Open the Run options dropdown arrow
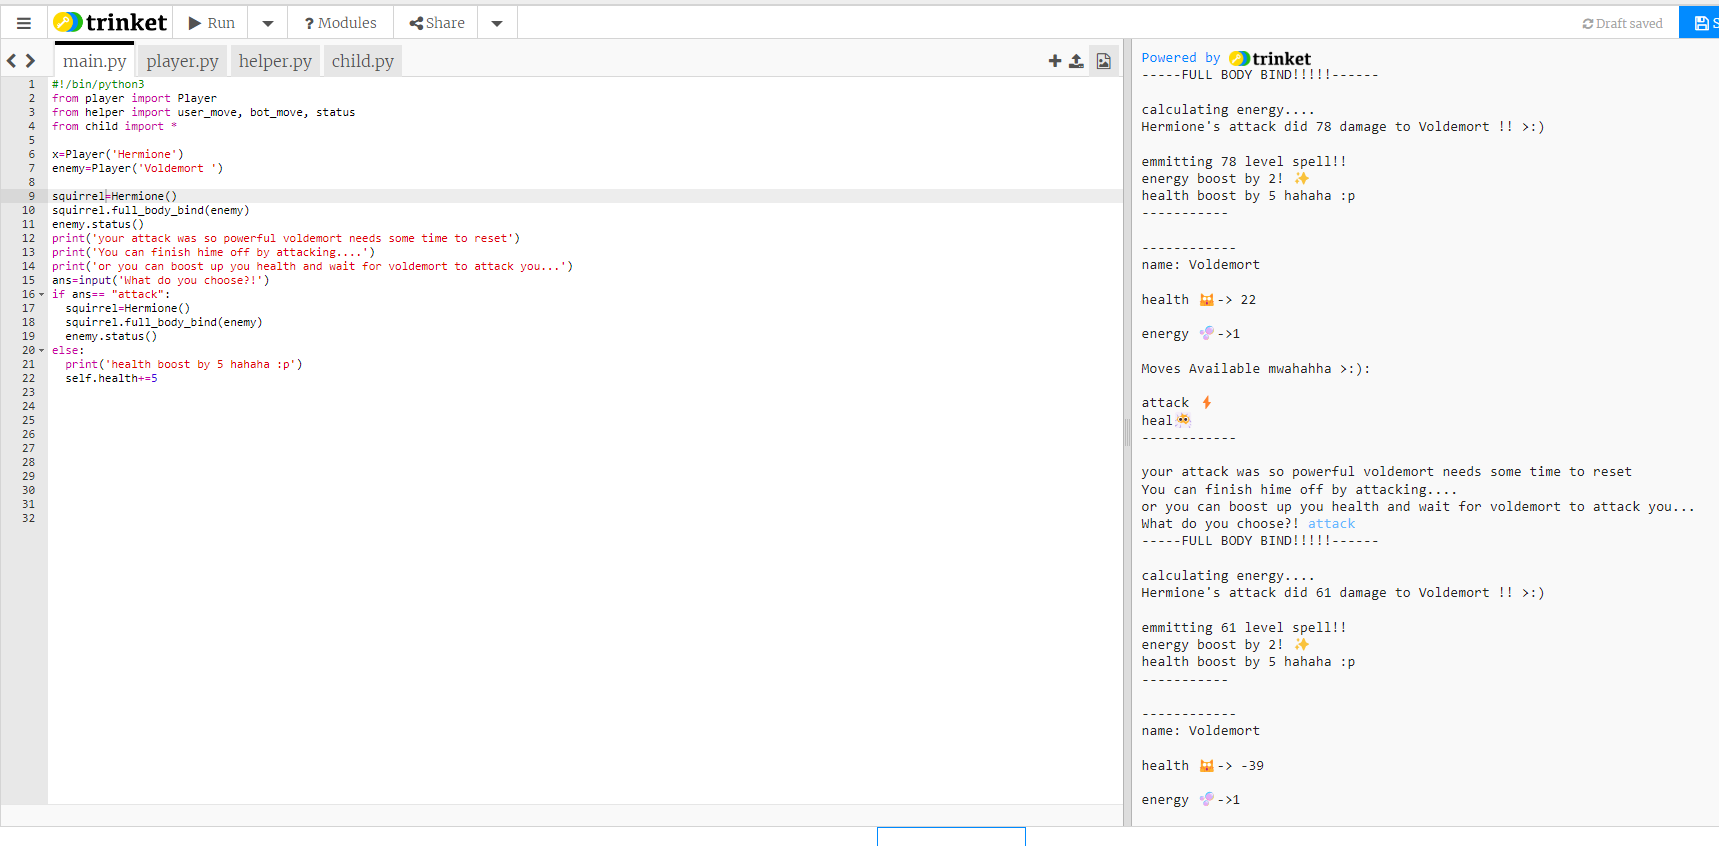Screen dimensions: 1719x846 [x=268, y=23]
